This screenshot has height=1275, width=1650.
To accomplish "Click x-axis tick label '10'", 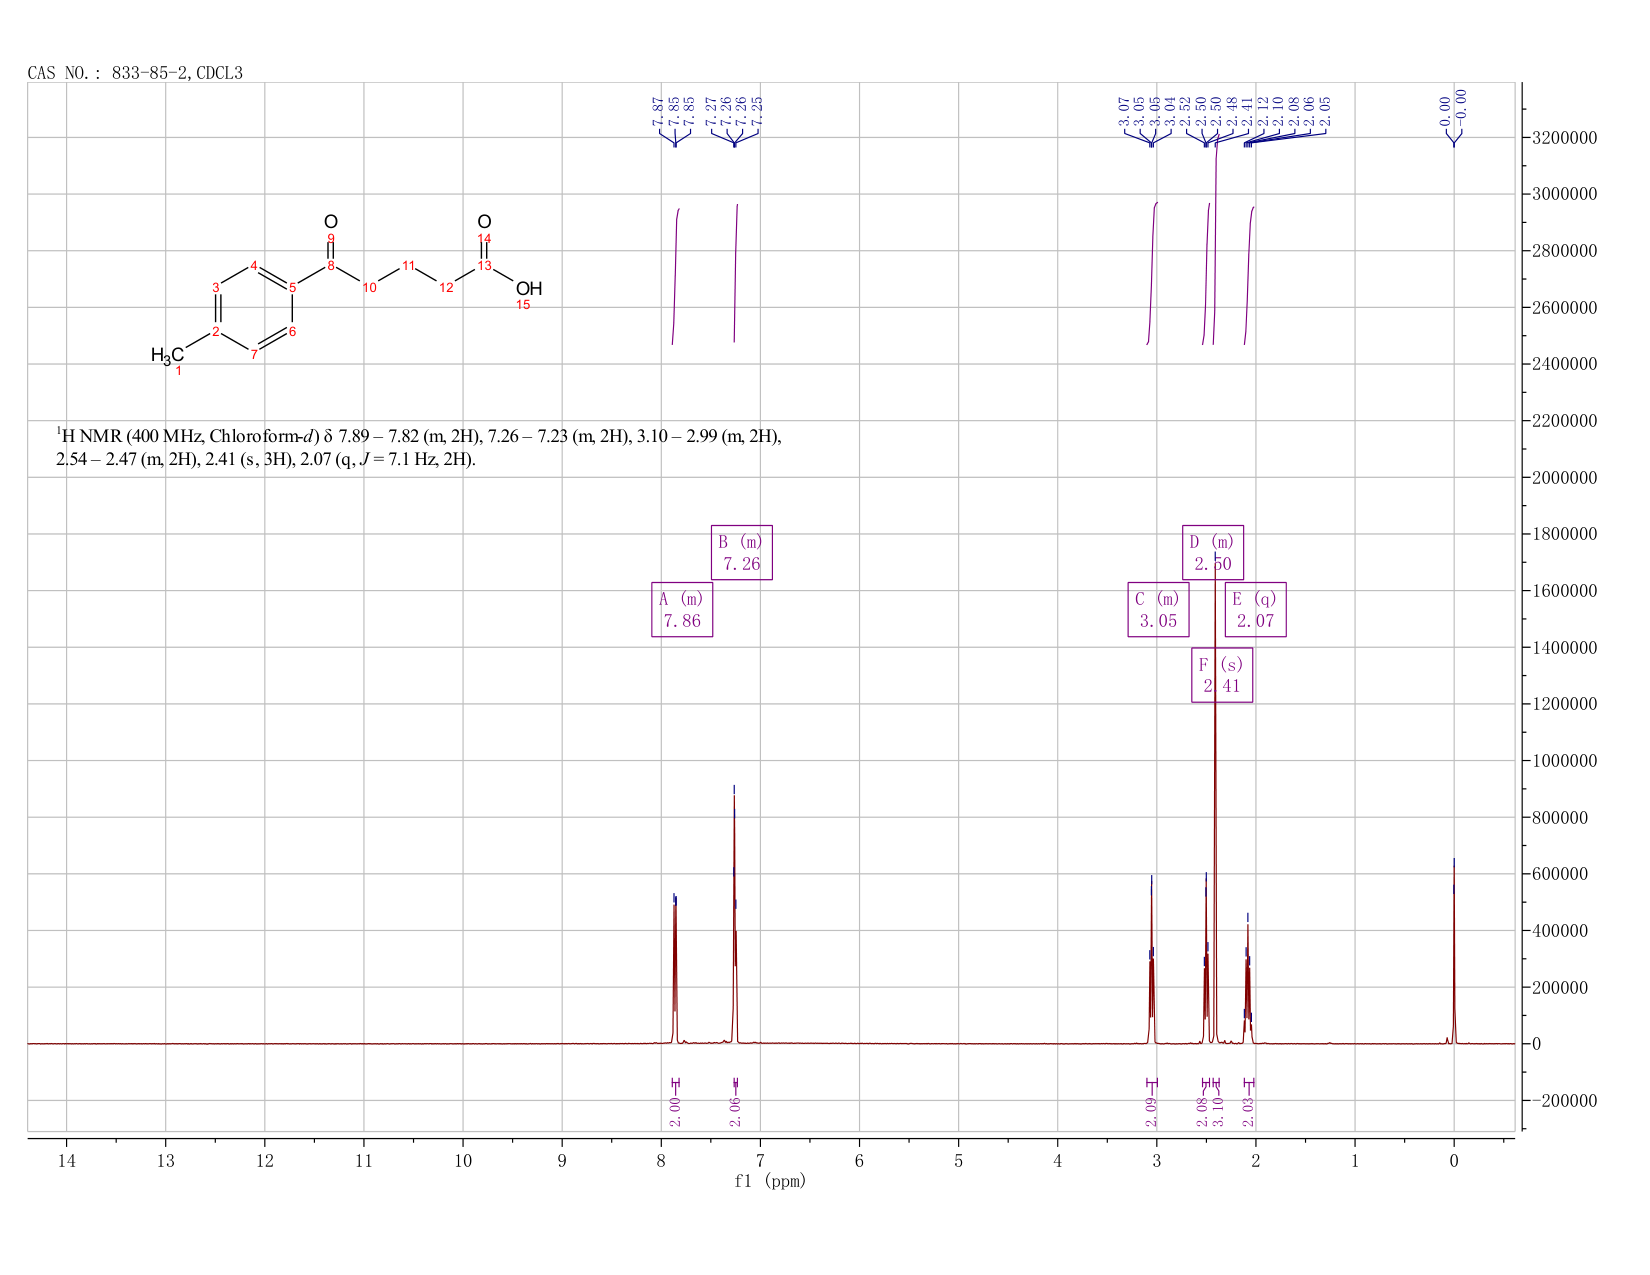I will (x=463, y=1160).
